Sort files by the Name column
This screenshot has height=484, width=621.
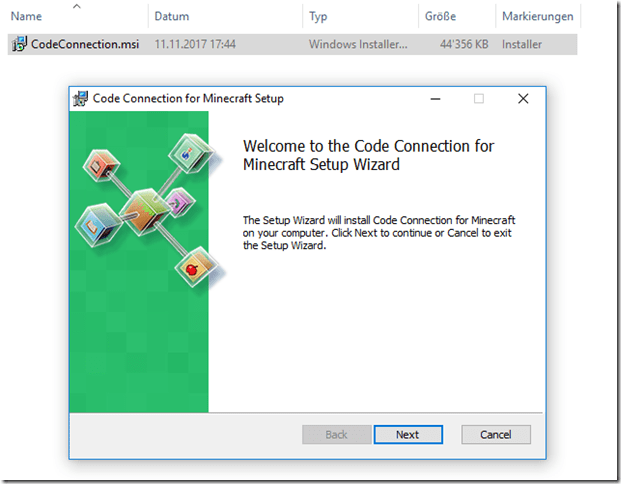click(x=27, y=17)
